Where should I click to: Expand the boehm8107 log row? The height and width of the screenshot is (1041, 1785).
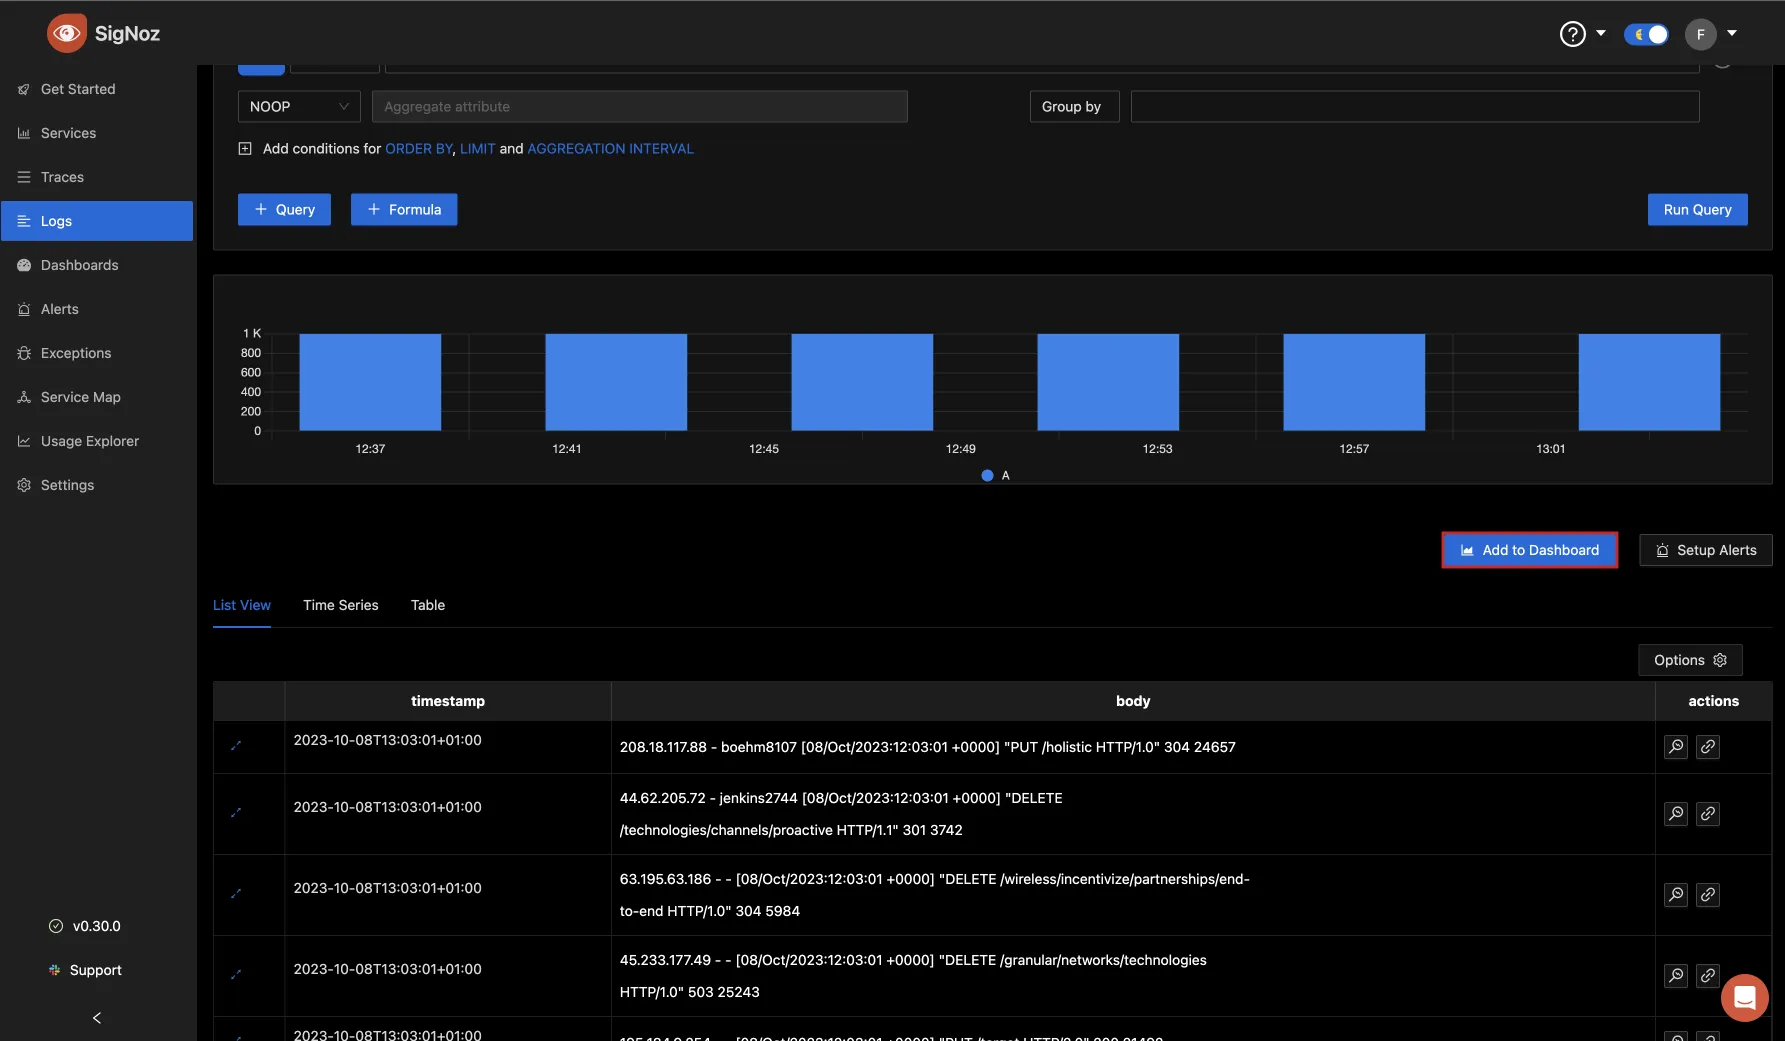[236, 746]
